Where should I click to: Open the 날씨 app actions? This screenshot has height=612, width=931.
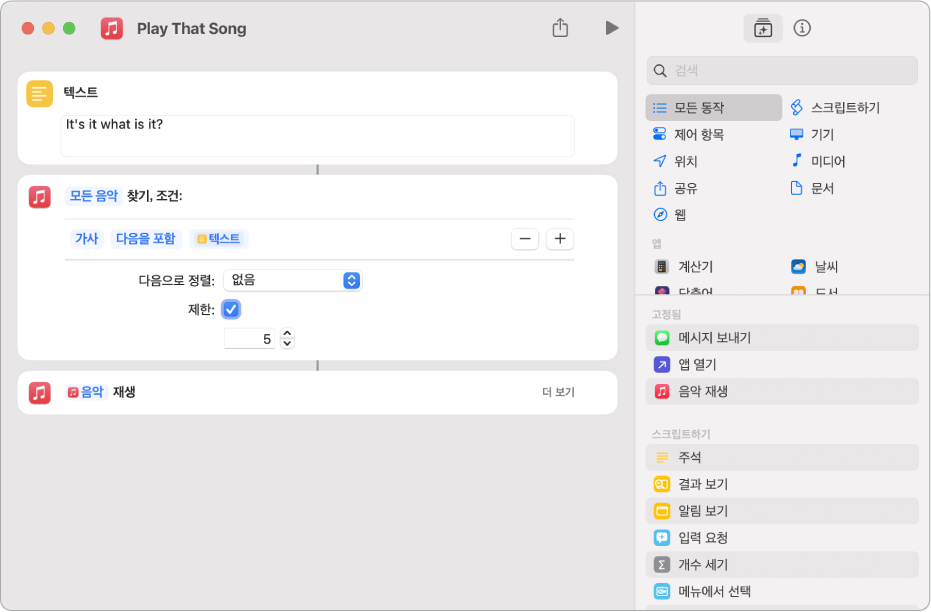coord(815,267)
